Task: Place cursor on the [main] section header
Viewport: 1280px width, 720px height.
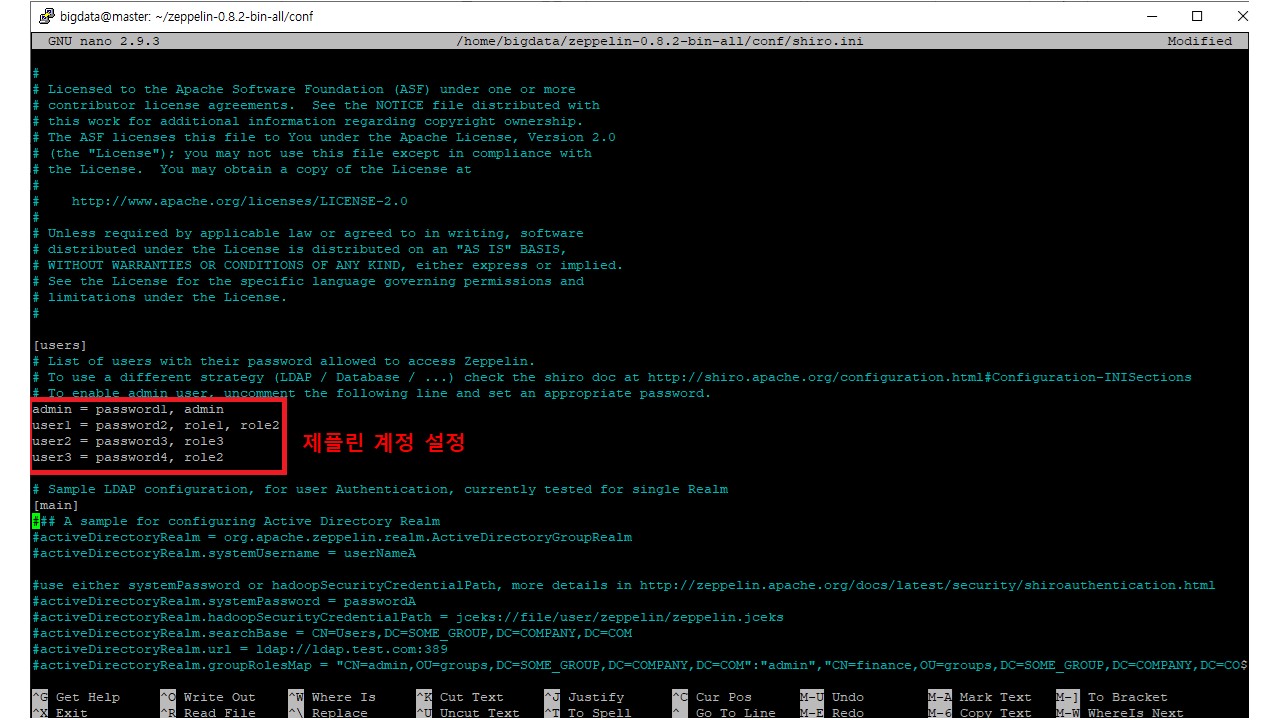Action: (x=56, y=505)
